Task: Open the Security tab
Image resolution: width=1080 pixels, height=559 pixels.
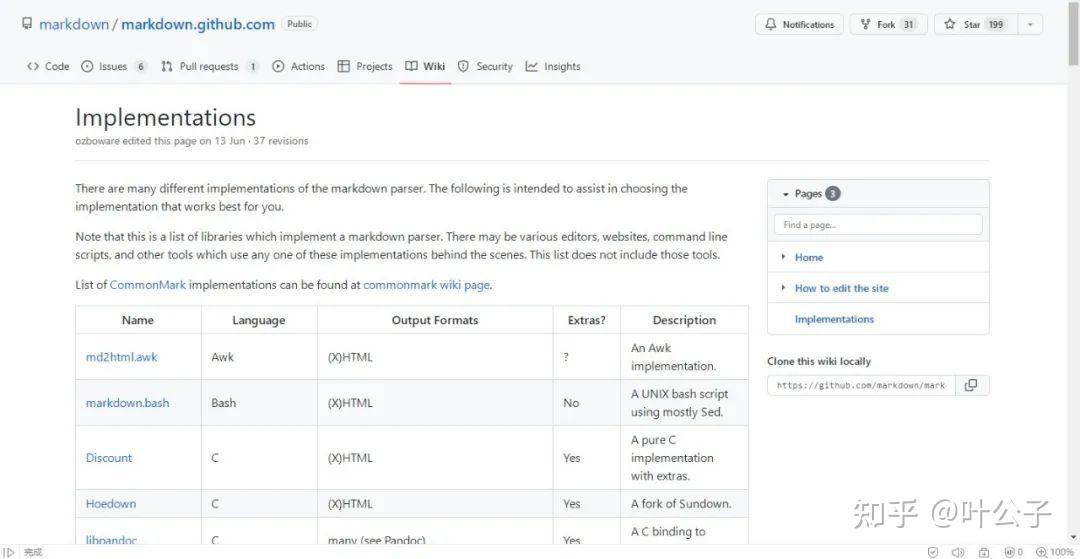Action: point(486,66)
